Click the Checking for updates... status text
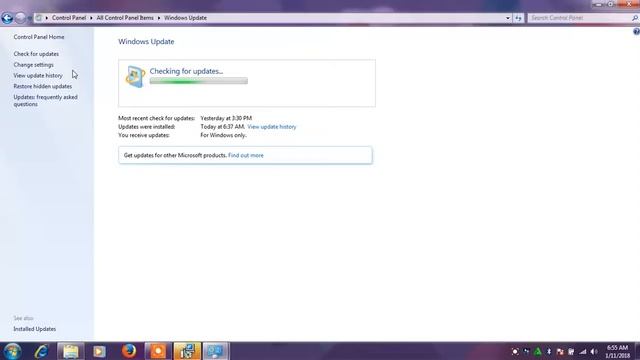 pos(187,71)
